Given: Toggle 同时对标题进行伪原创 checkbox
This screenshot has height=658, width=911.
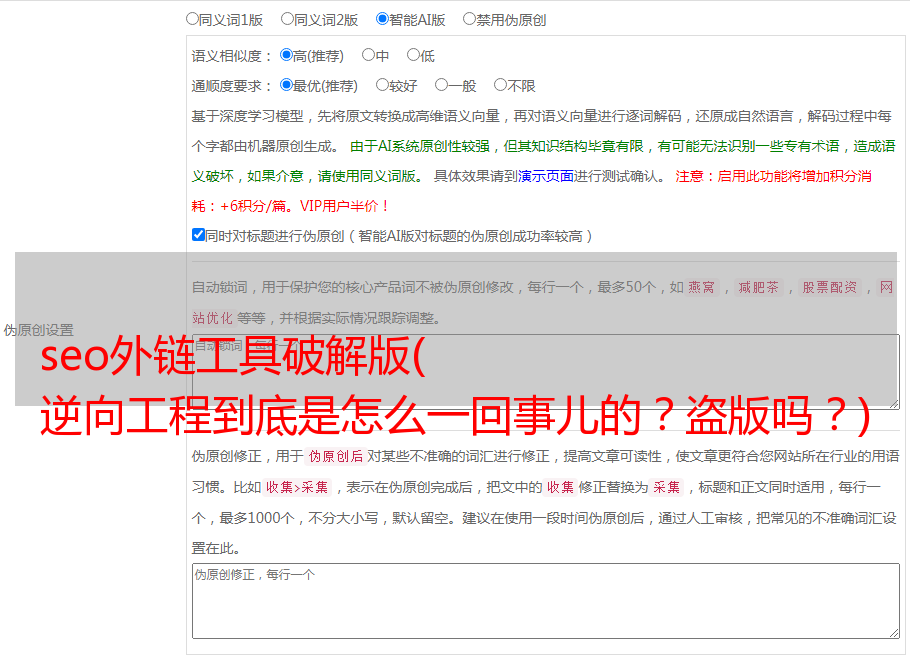Looking at the screenshot, I should click(x=198, y=235).
